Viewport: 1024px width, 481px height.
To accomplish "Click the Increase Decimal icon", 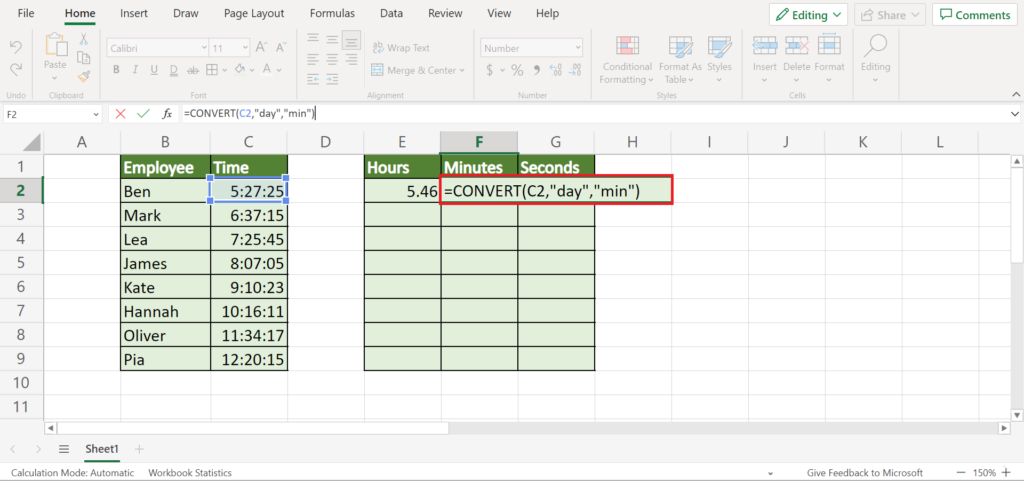I will 556,70.
